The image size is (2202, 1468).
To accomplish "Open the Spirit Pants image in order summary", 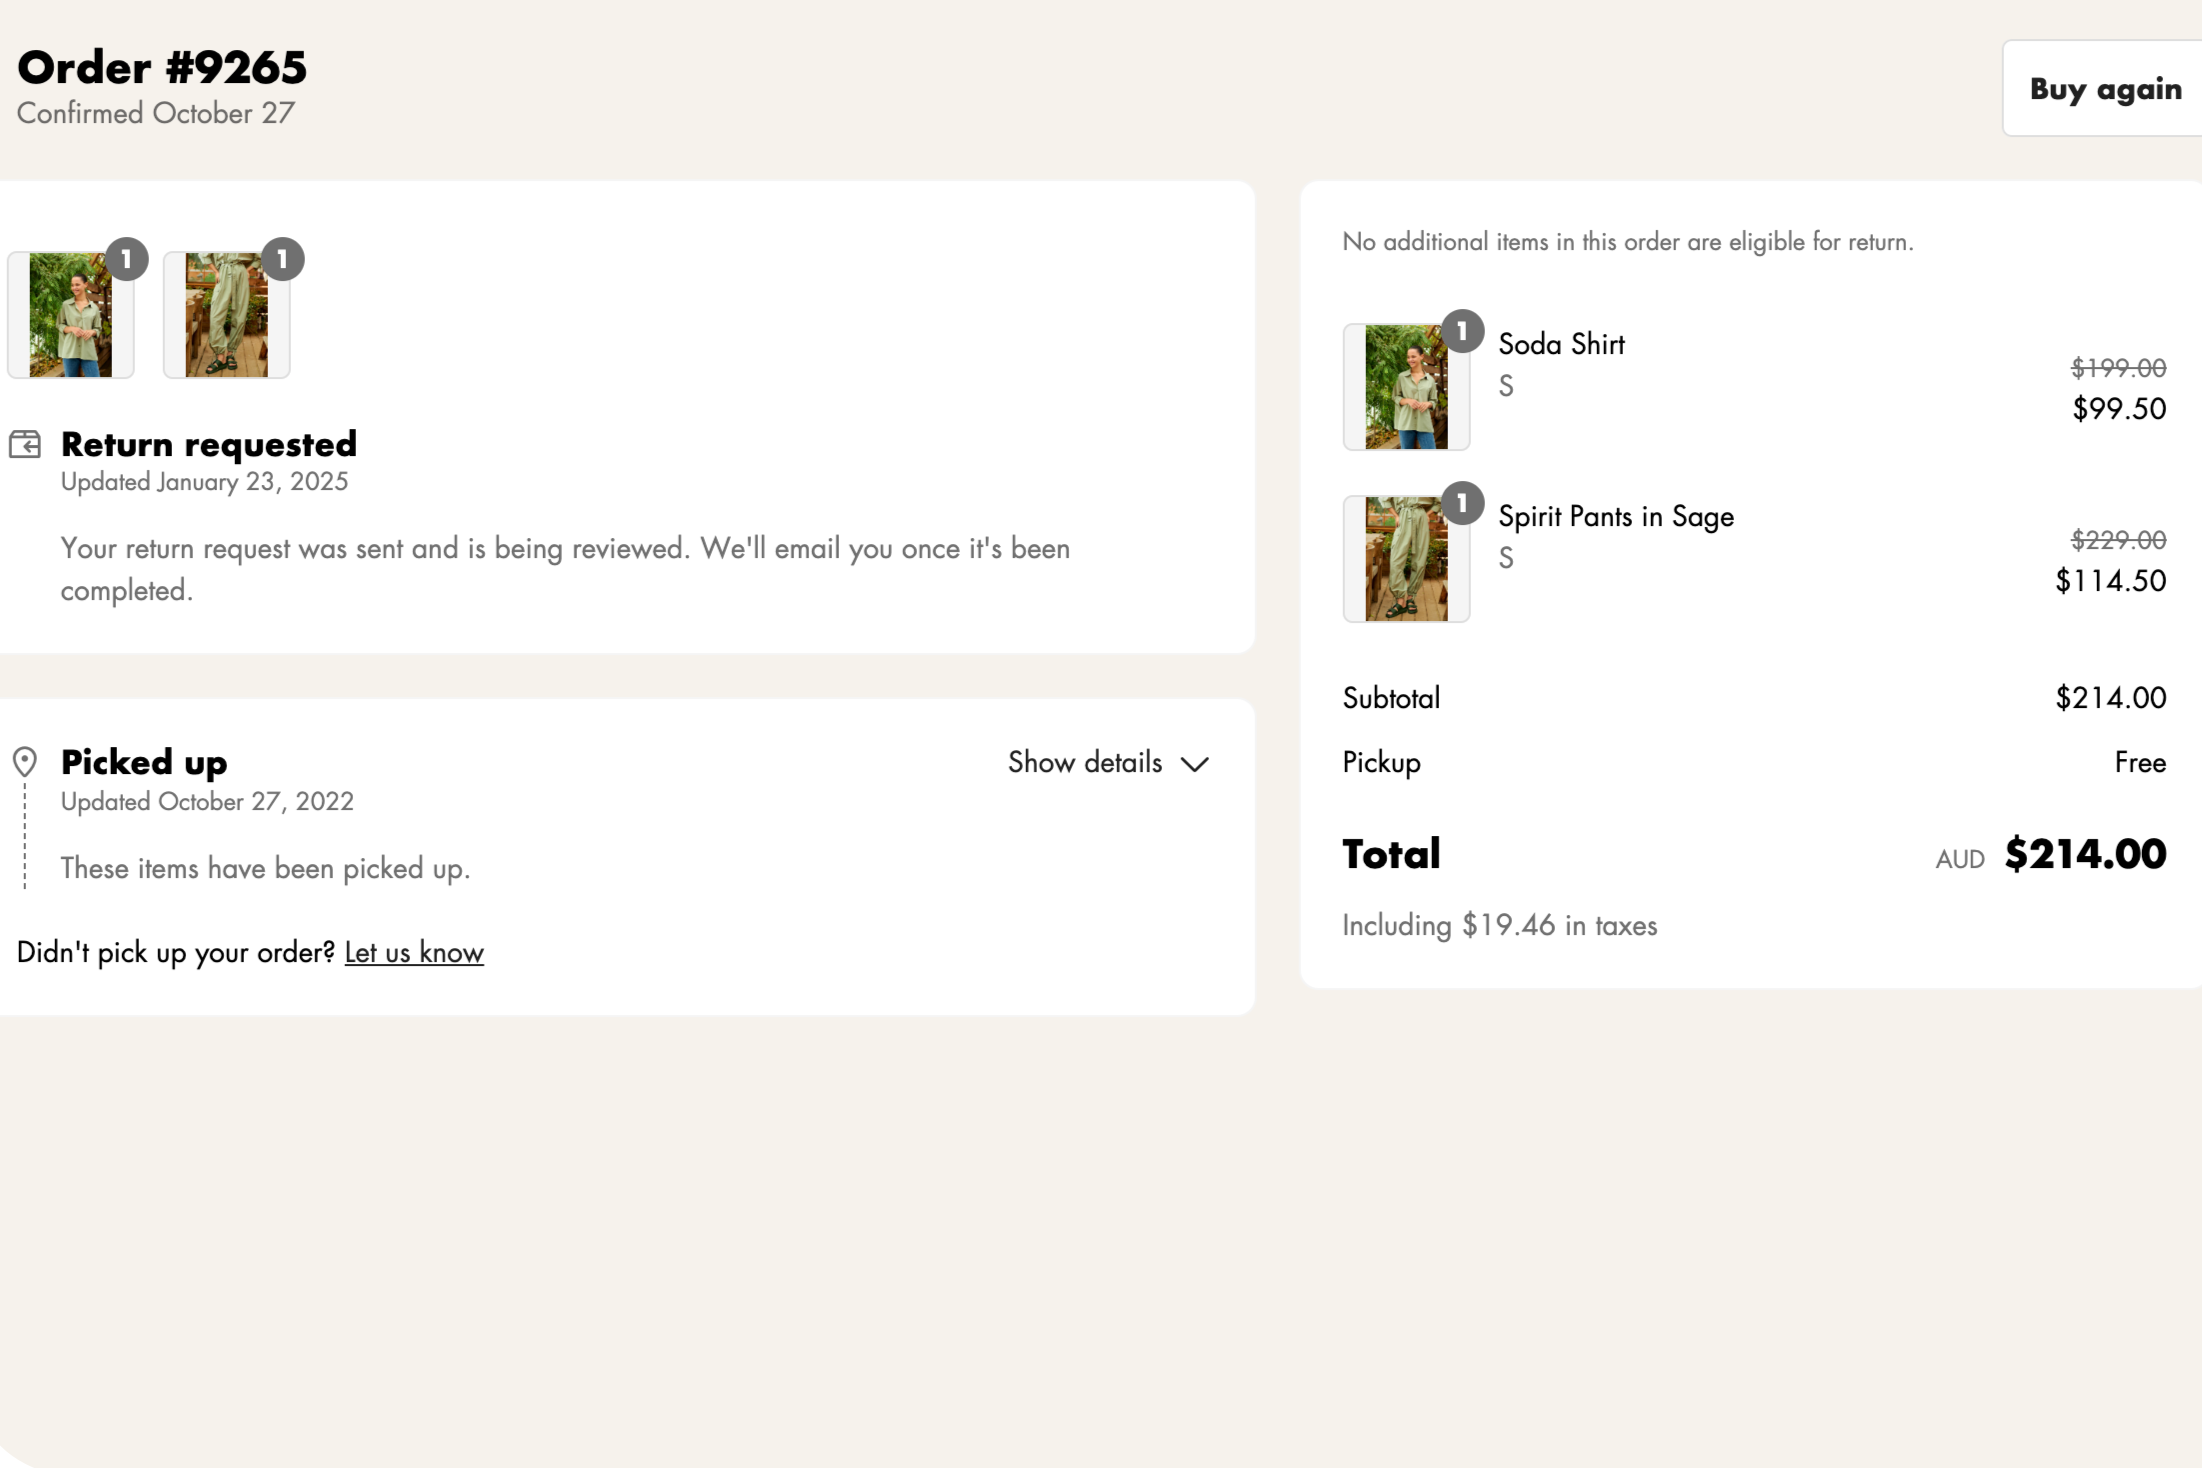I will pyautogui.click(x=1406, y=559).
